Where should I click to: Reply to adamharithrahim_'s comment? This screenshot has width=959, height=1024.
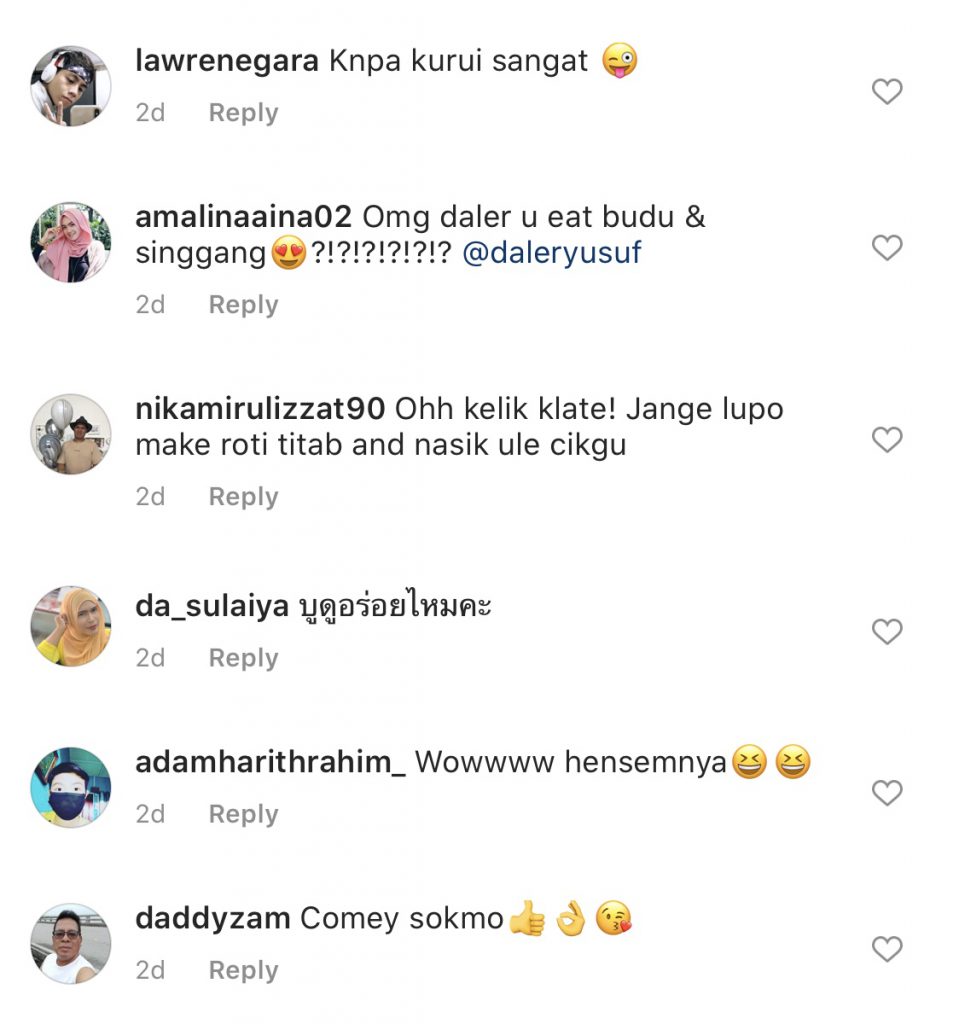click(x=243, y=814)
